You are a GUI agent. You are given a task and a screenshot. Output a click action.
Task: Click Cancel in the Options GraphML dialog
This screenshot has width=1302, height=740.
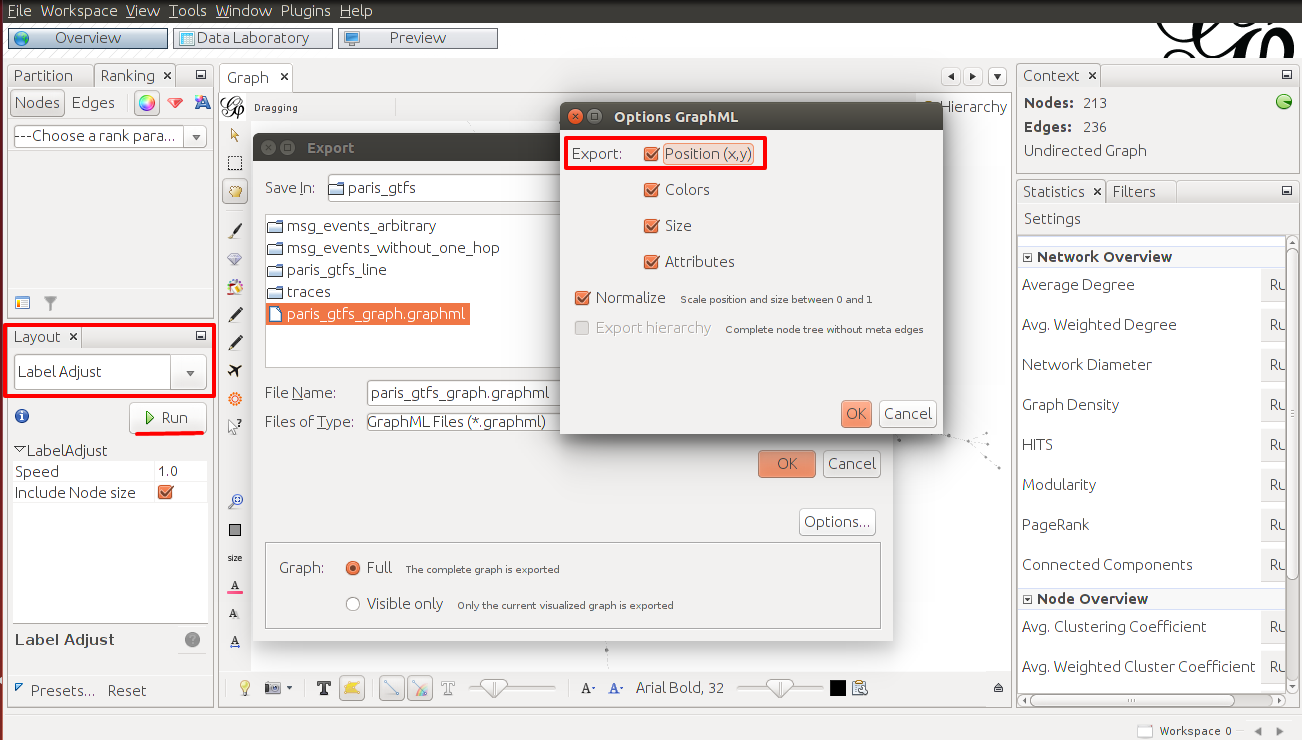click(908, 414)
